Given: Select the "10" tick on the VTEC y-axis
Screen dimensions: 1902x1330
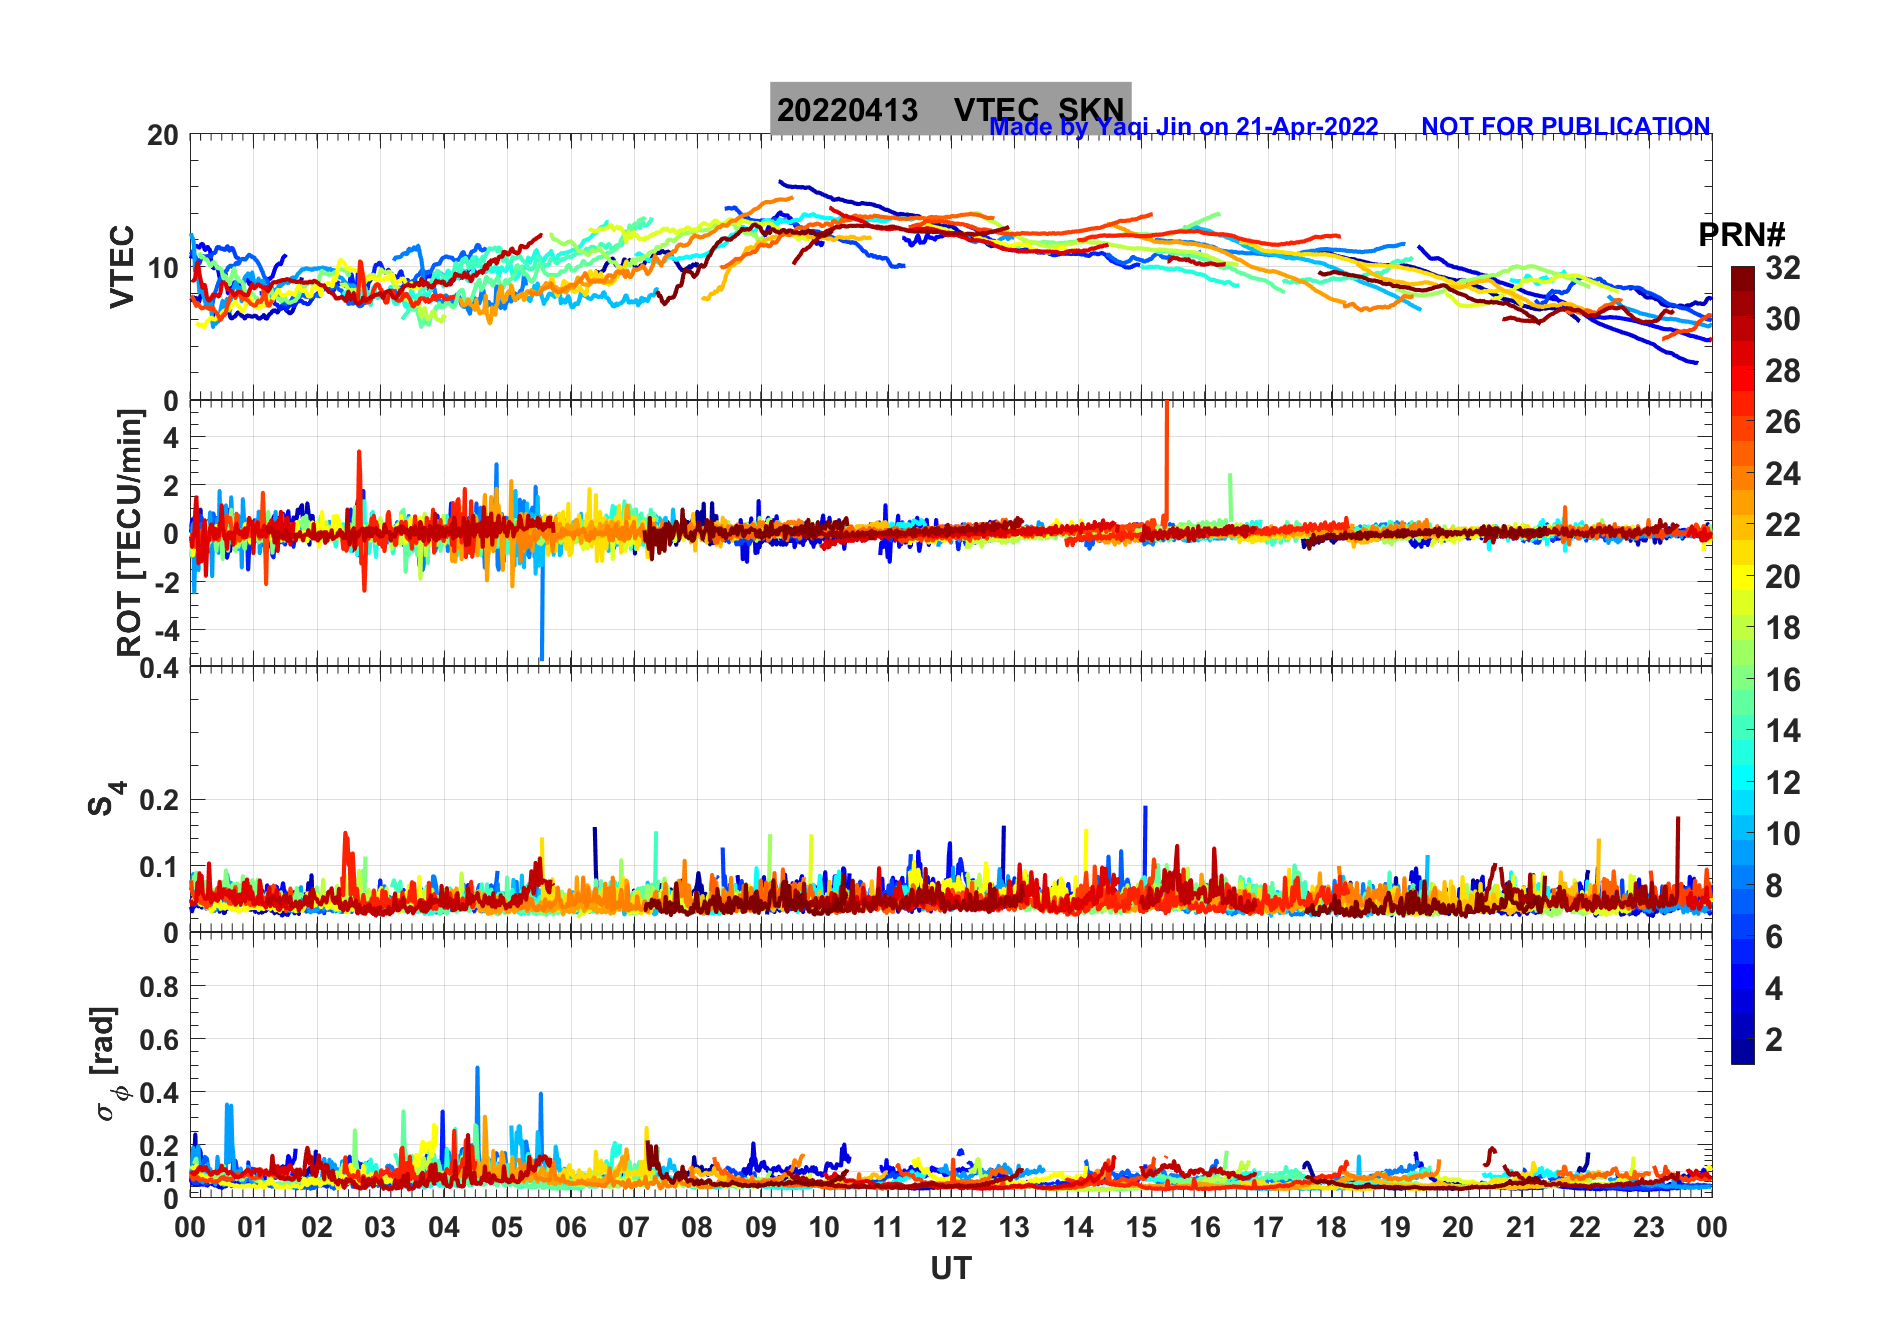Looking at the screenshot, I should point(163,268).
